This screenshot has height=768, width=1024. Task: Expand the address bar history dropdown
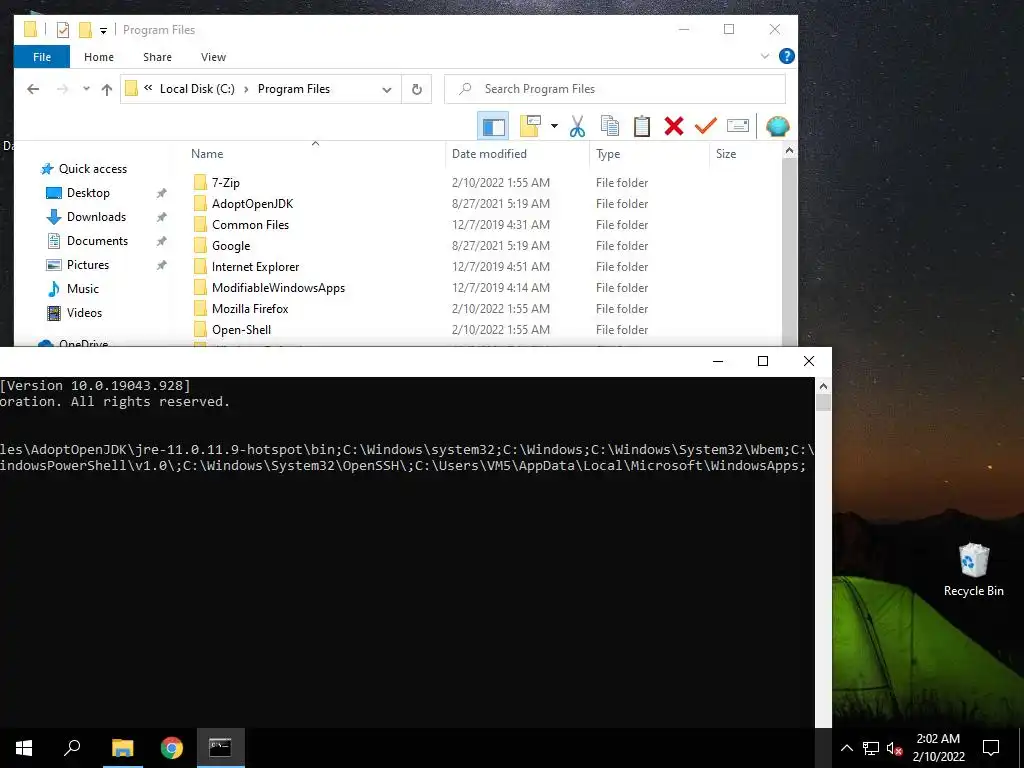coord(387,89)
